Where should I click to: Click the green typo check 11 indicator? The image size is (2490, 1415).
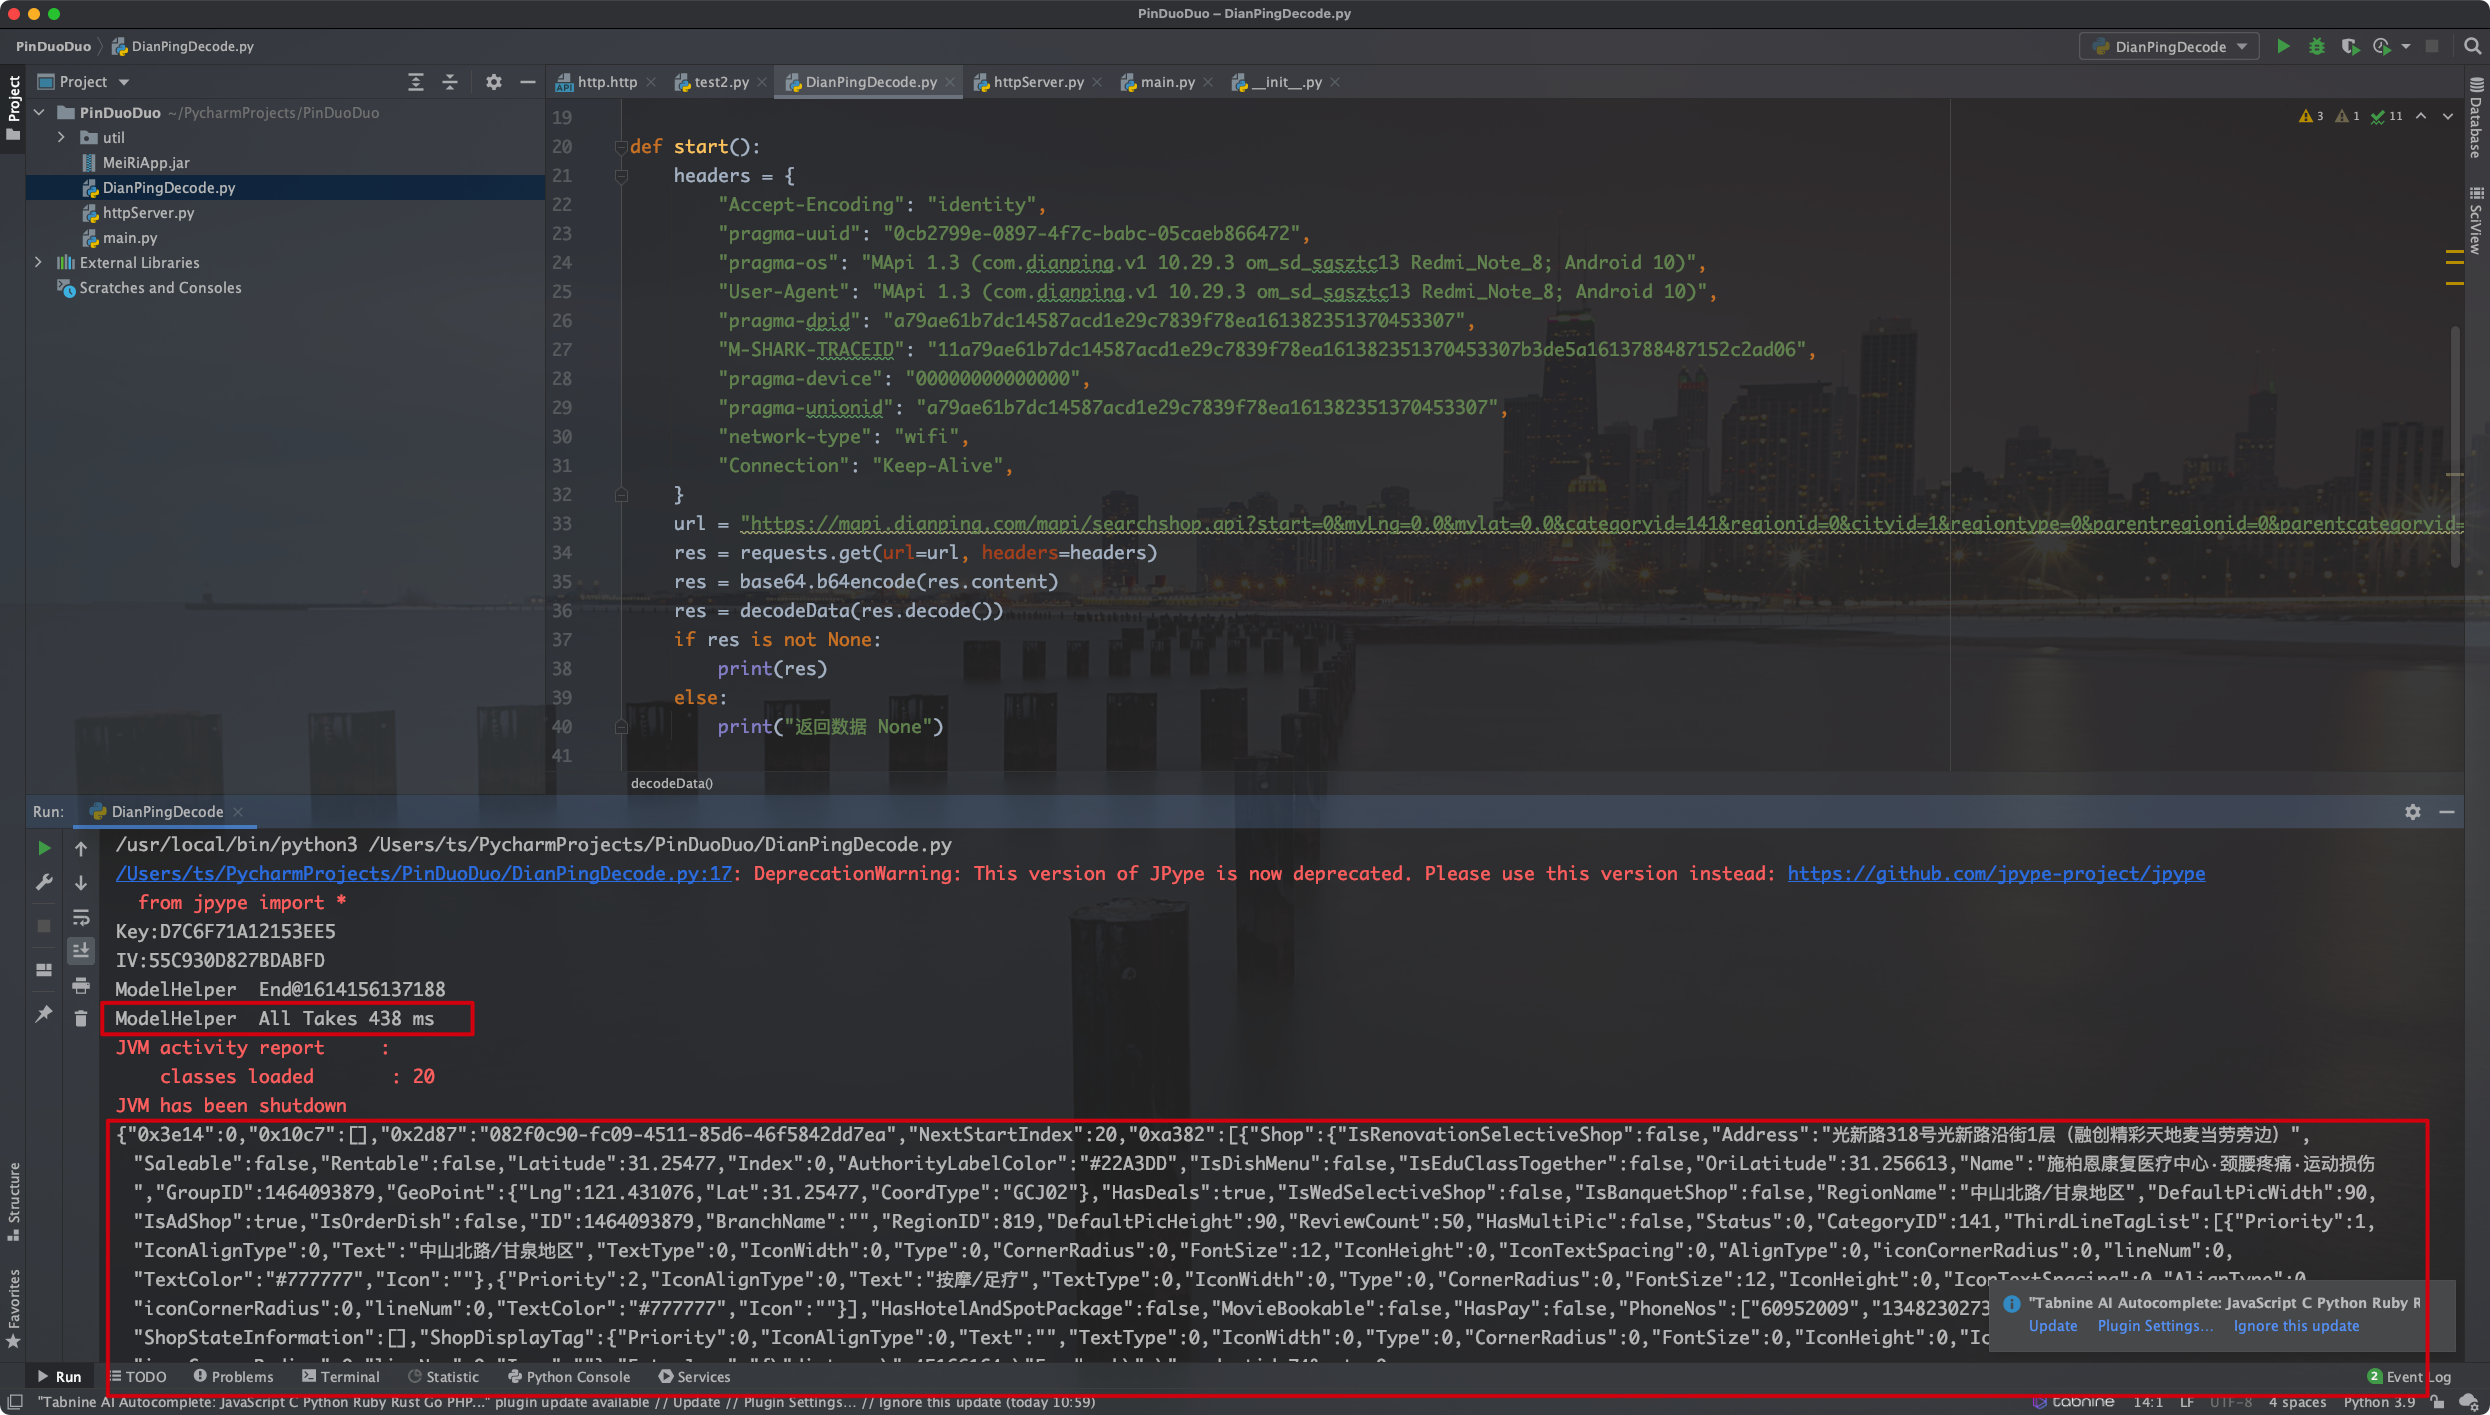click(2387, 116)
